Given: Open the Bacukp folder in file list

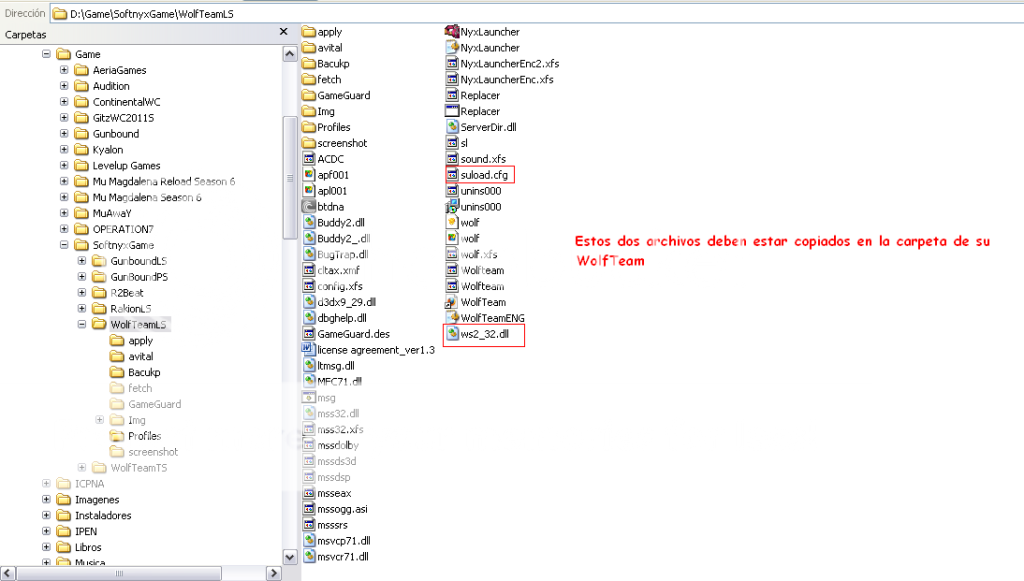Looking at the screenshot, I should (309, 64).
